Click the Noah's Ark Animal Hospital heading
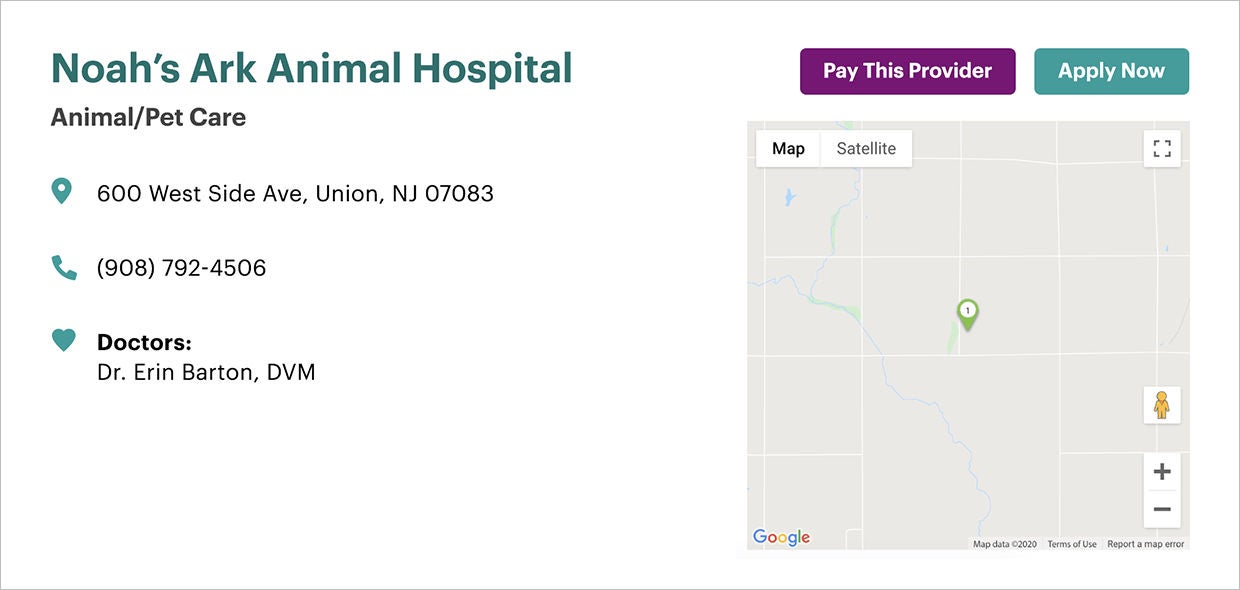Screen dimensions: 1240x590 (311, 69)
